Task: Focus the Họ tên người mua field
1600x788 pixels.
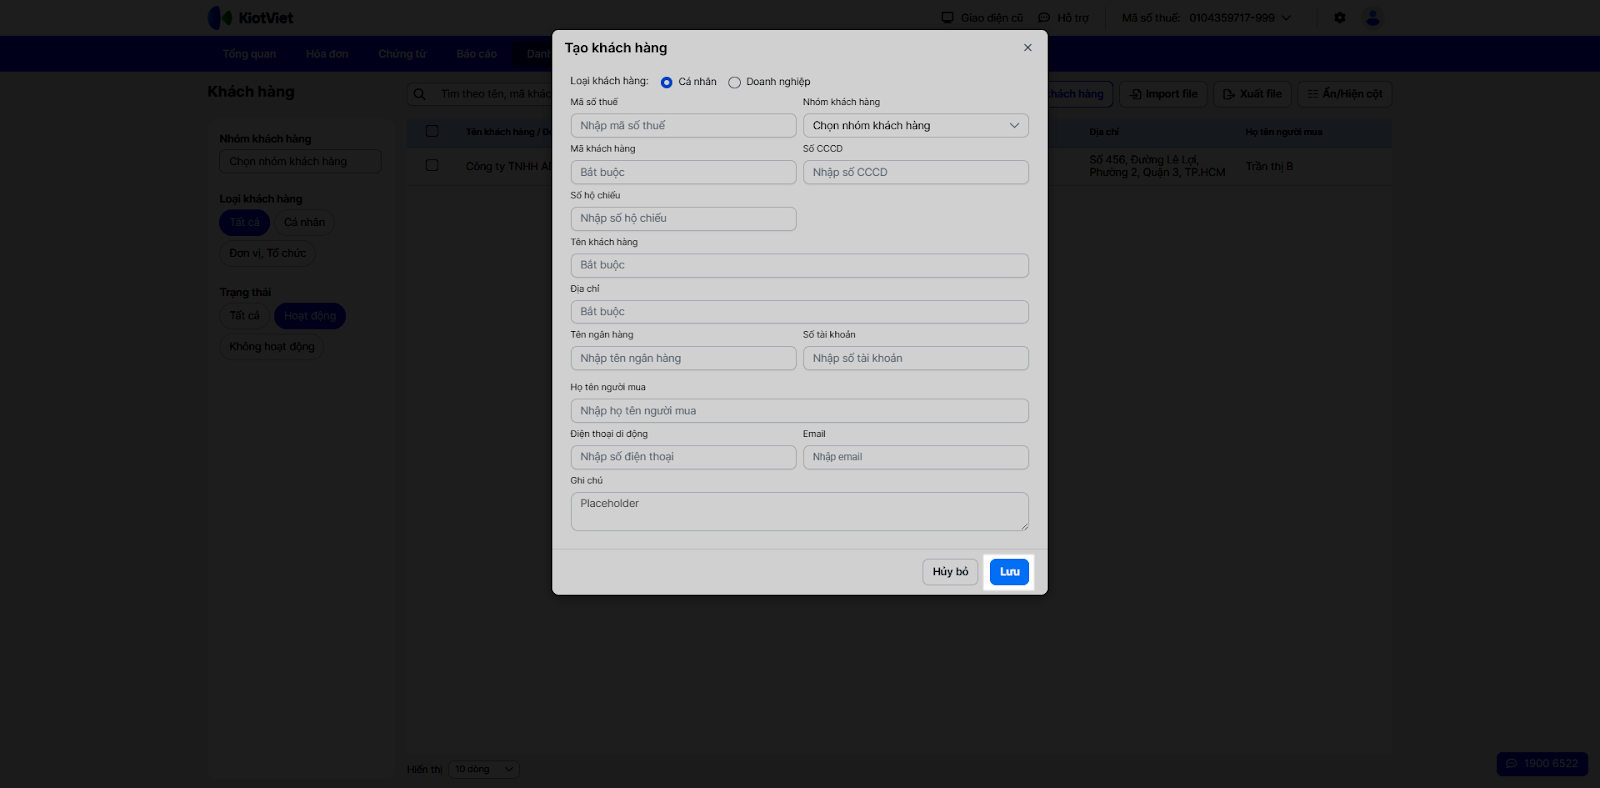Action: pos(799,411)
